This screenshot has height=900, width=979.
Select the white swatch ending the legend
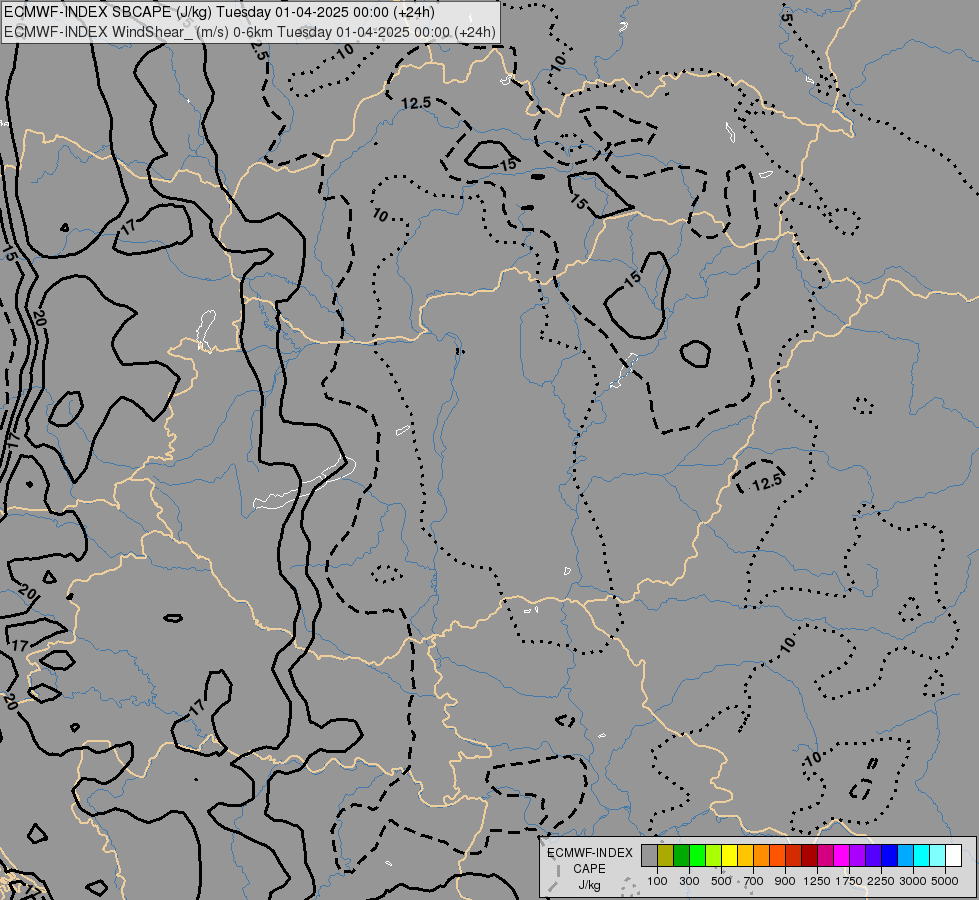tap(953, 855)
